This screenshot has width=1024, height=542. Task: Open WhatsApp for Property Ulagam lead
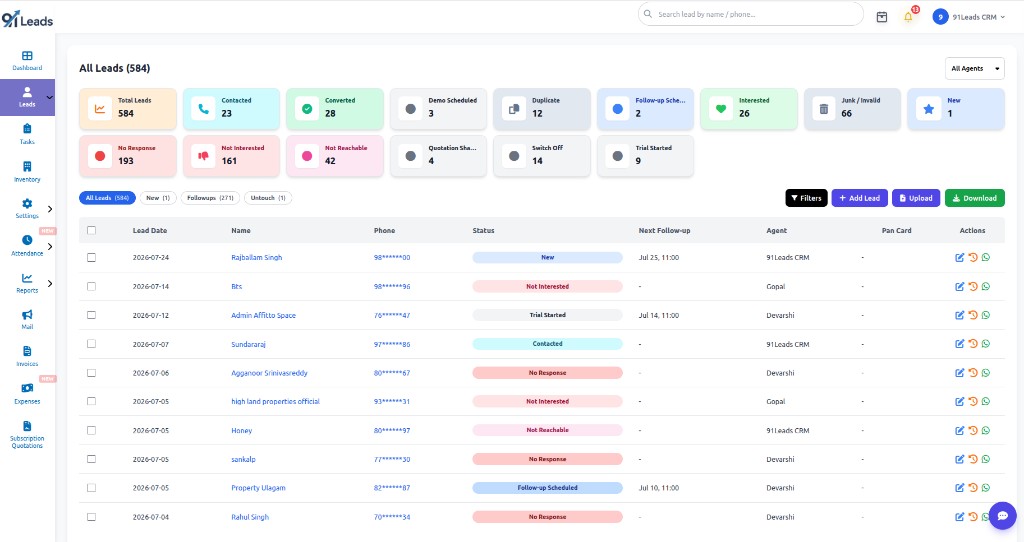click(x=985, y=488)
